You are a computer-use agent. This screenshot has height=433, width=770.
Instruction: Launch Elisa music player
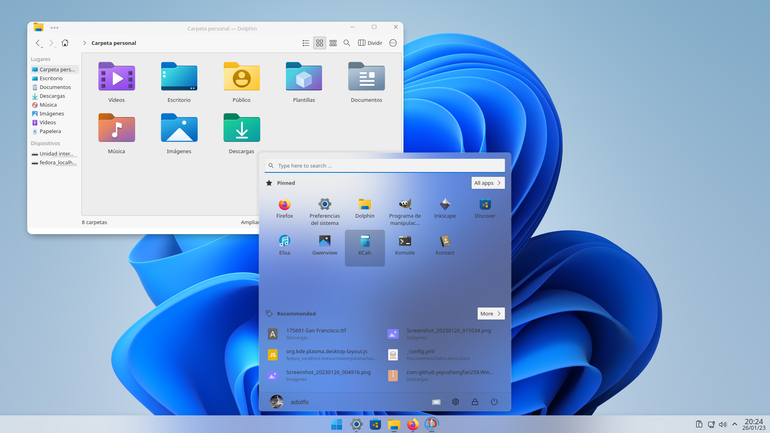(284, 245)
